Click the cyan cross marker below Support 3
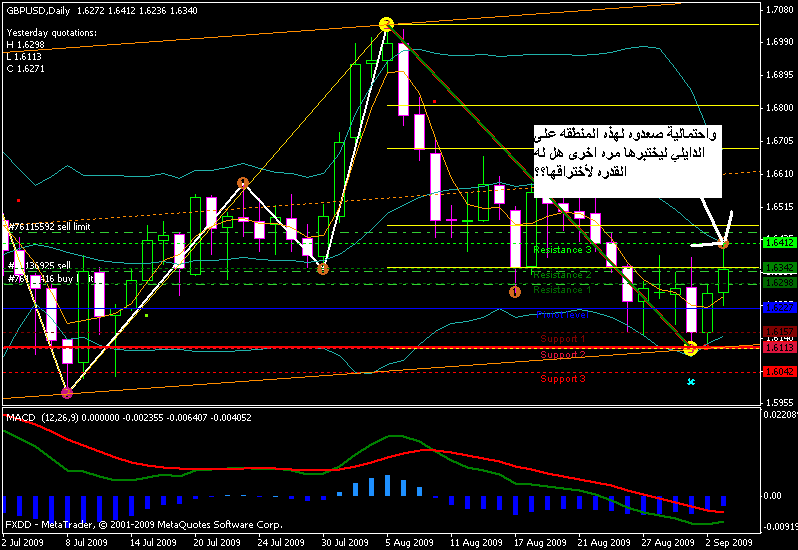The image size is (798, 550). pyautogui.click(x=690, y=382)
